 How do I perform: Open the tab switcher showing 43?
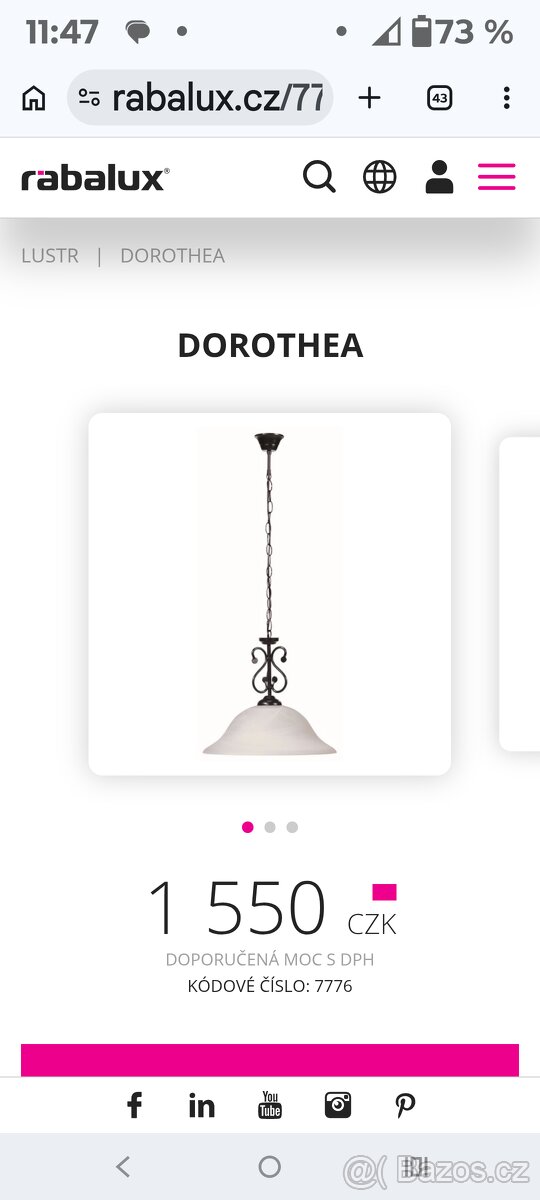click(439, 98)
